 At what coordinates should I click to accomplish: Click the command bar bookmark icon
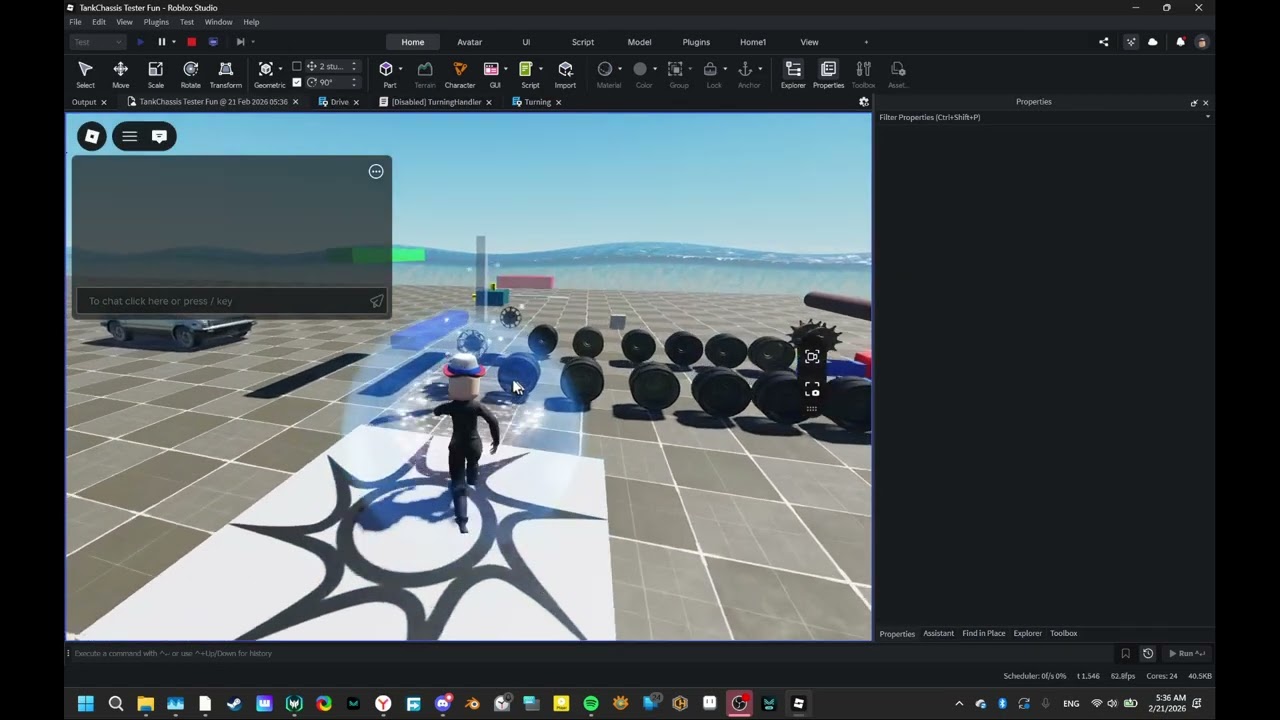(1125, 653)
